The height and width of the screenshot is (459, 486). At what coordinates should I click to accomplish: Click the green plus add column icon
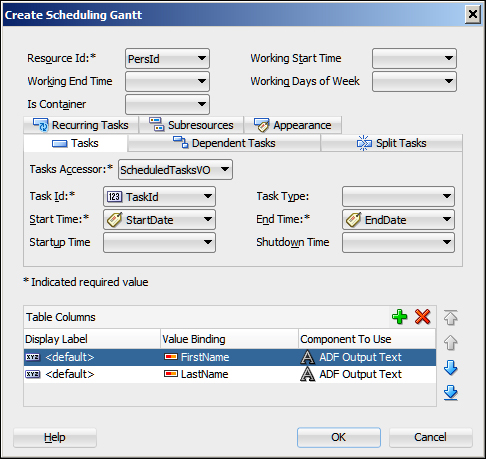[399, 317]
